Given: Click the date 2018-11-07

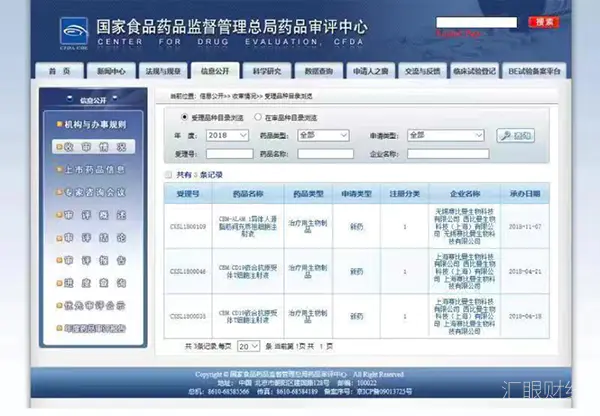Looking at the screenshot, I should 525,227.
